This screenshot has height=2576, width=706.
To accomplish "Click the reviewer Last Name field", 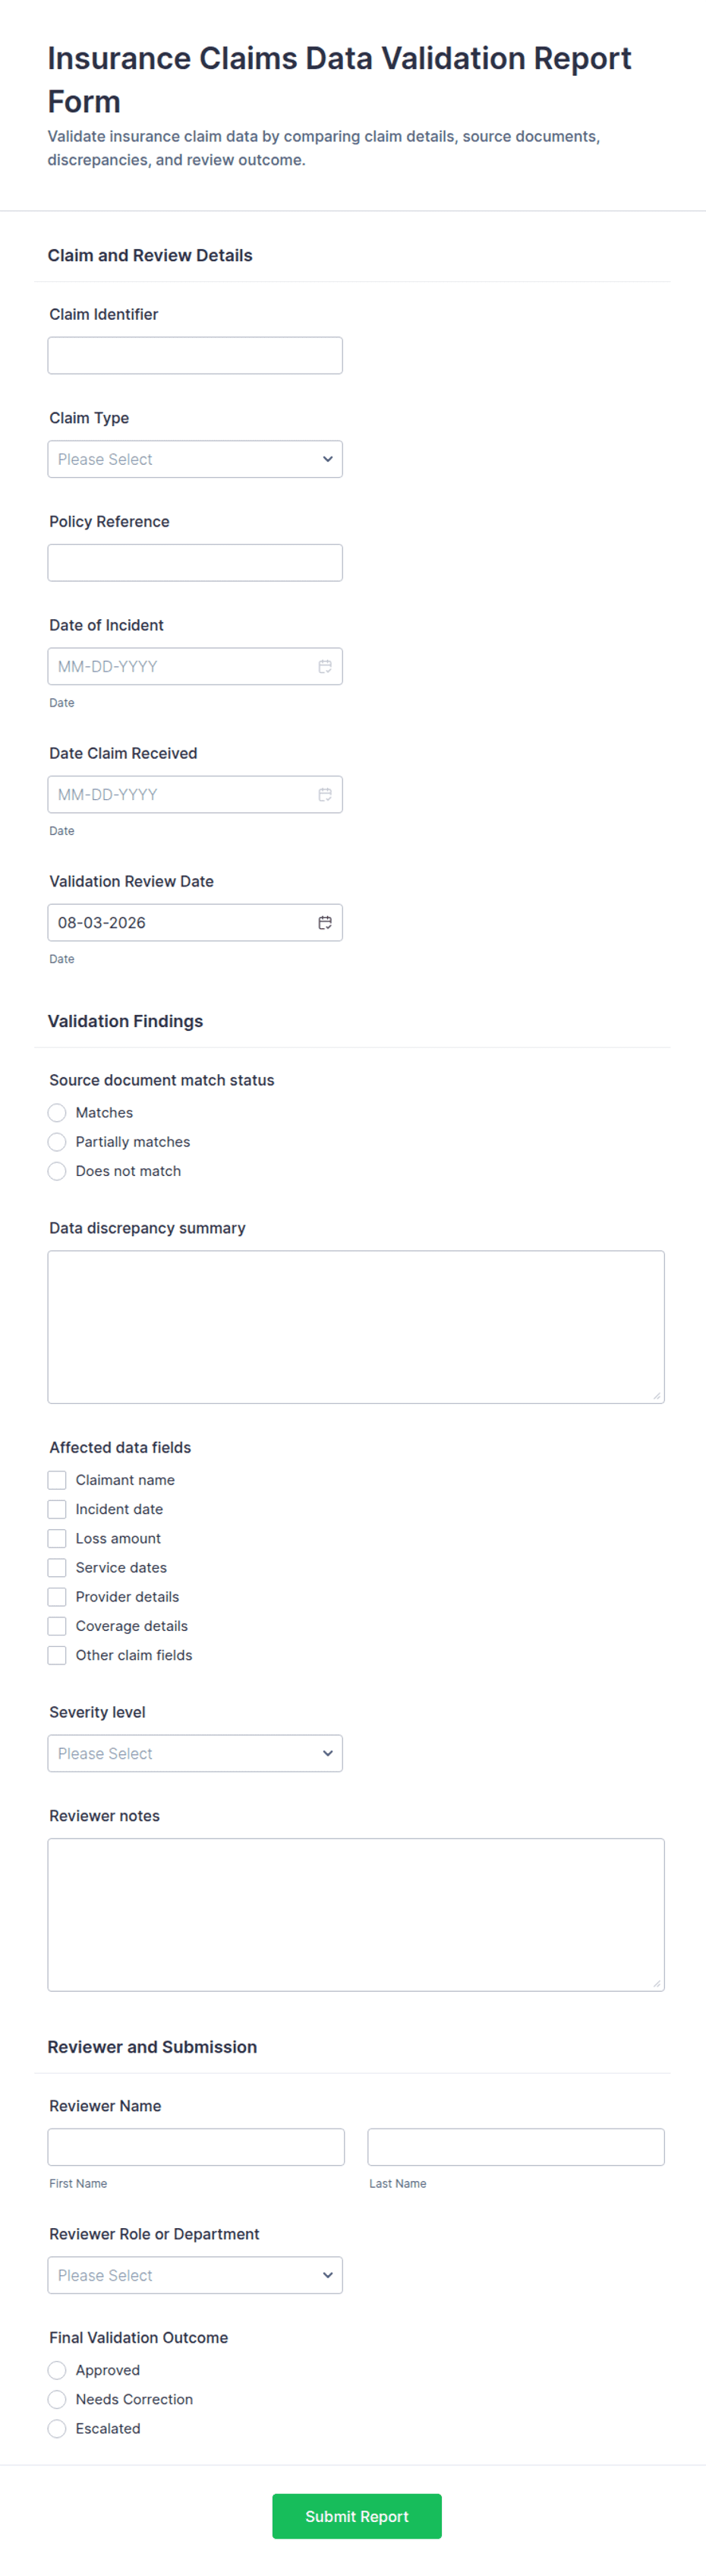I will (x=516, y=2147).
